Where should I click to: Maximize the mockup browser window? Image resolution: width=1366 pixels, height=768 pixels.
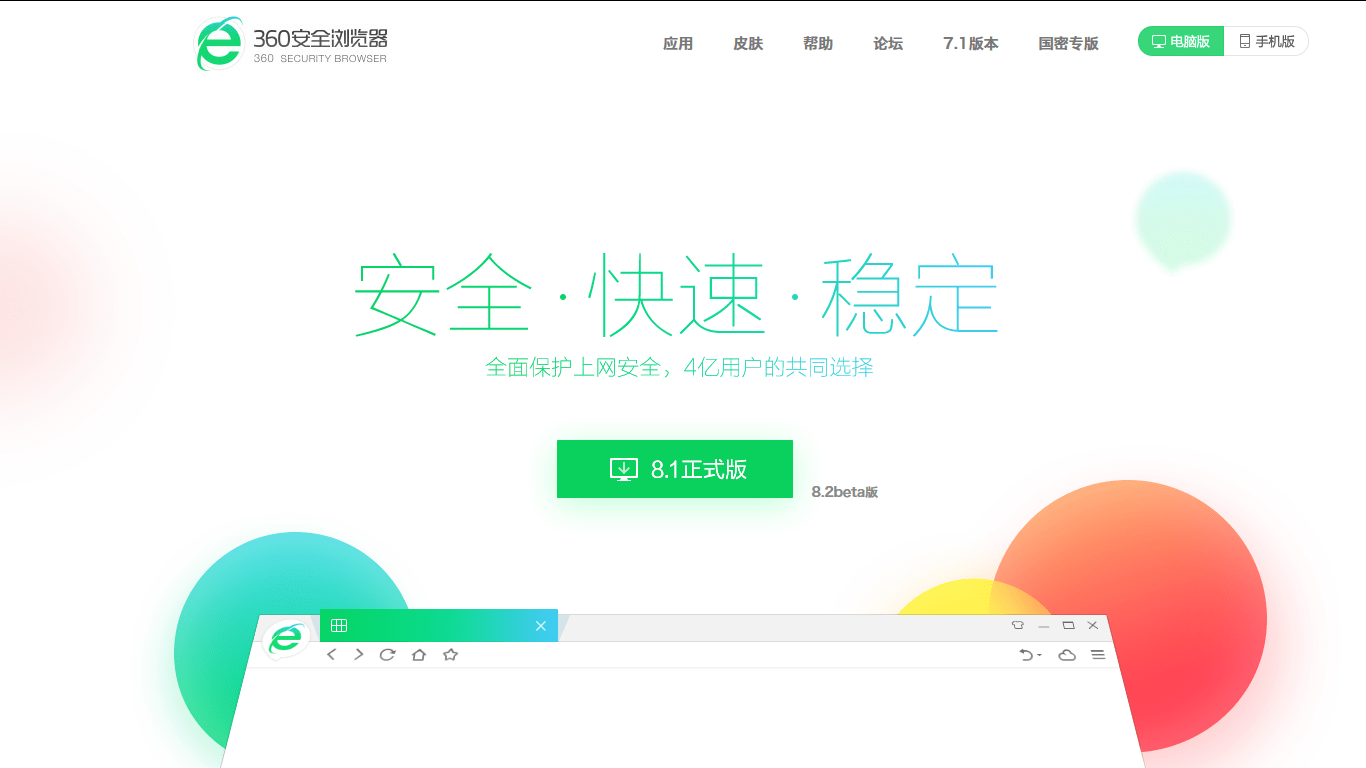coord(1068,625)
